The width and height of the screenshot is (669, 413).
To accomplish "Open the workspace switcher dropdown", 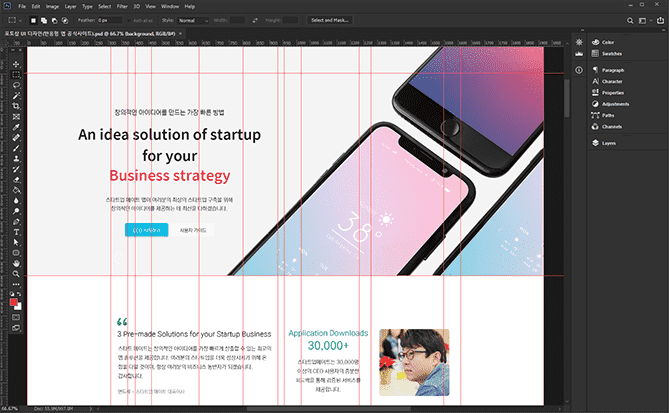I will [645, 20].
